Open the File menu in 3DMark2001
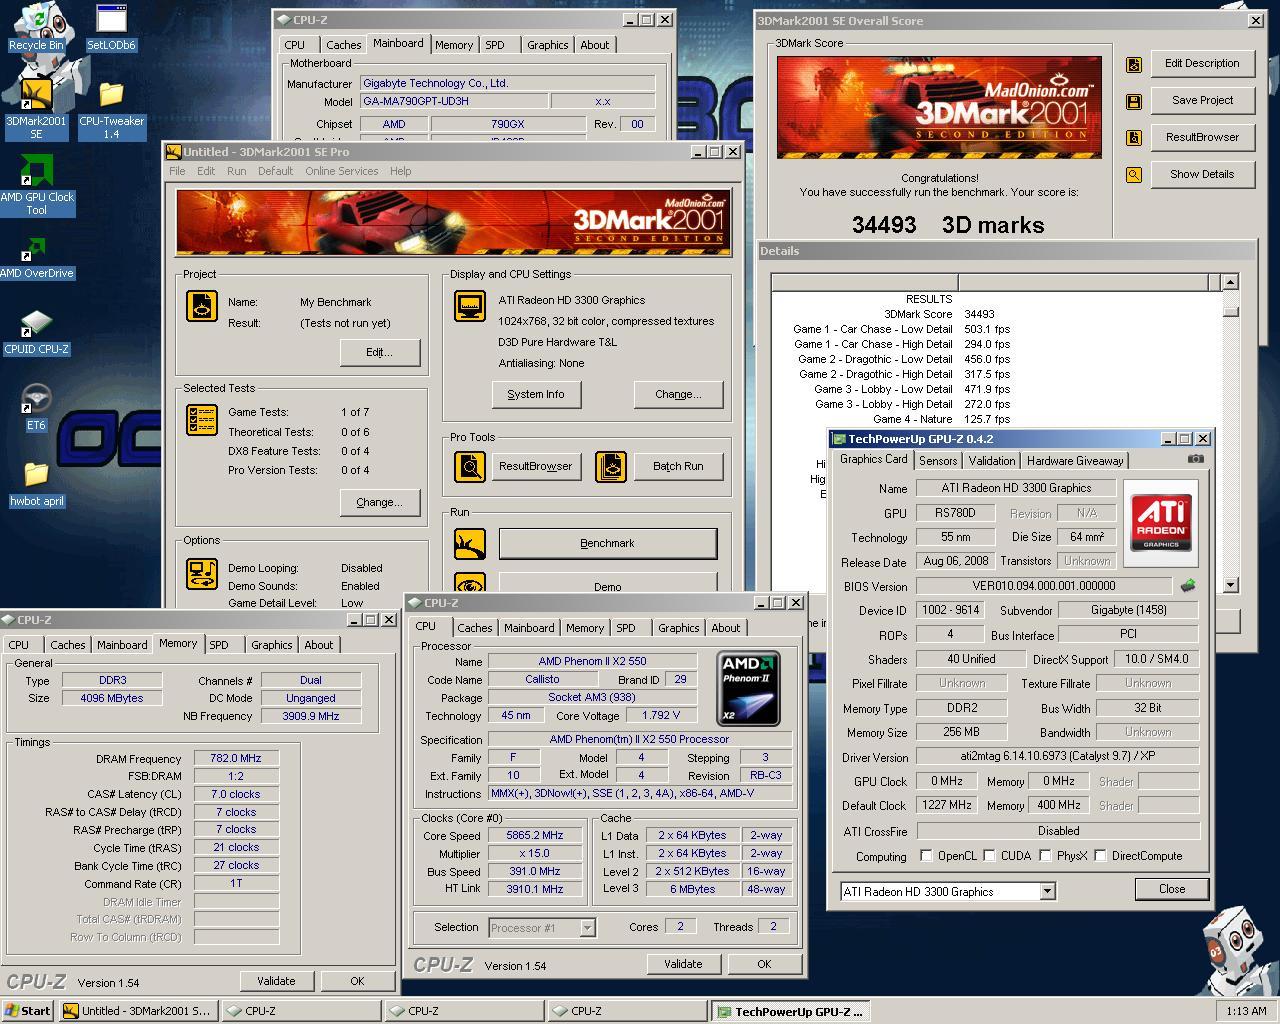The height and width of the screenshot is (1024, 1280). [177, 171]
